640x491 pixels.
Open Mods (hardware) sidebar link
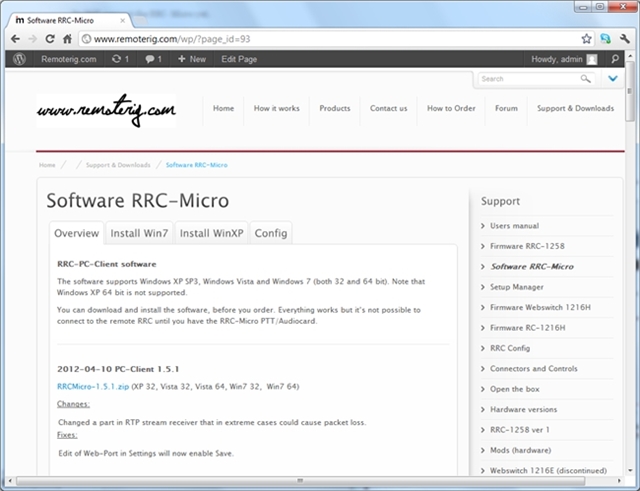(x=520, y=450)
